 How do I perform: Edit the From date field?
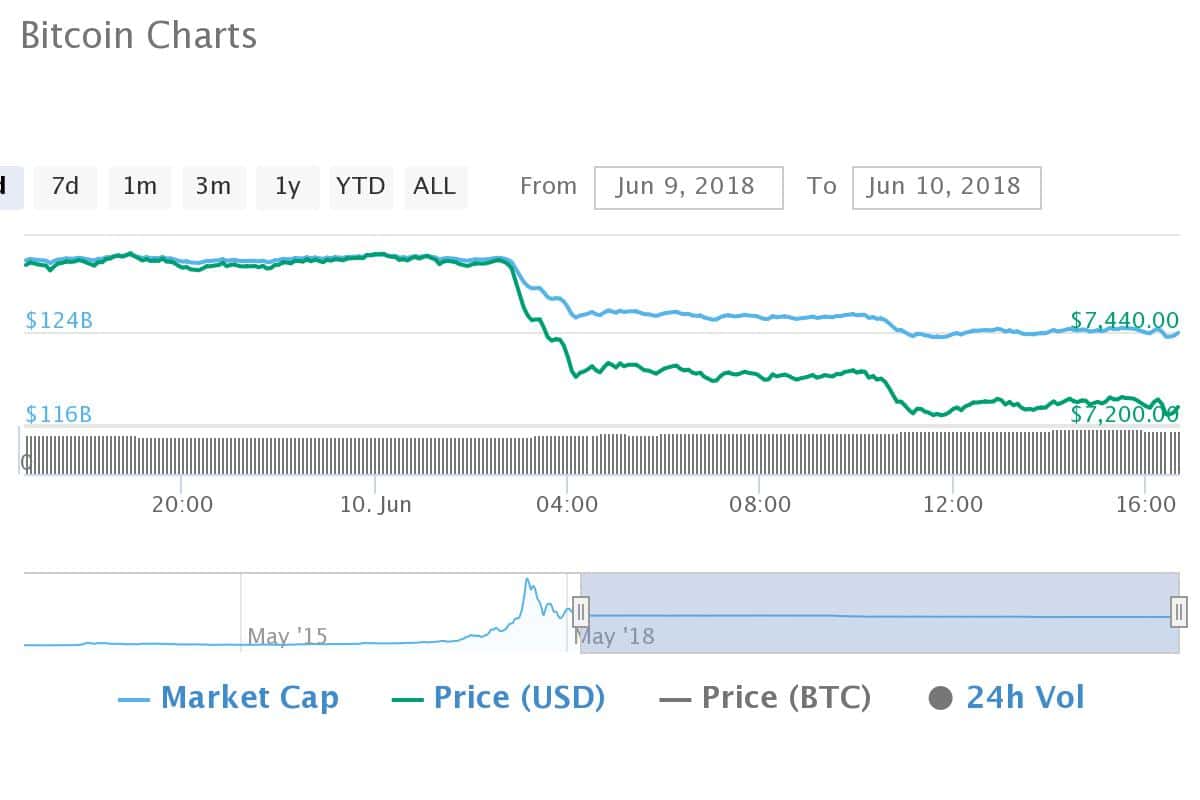tap(688, 187)
